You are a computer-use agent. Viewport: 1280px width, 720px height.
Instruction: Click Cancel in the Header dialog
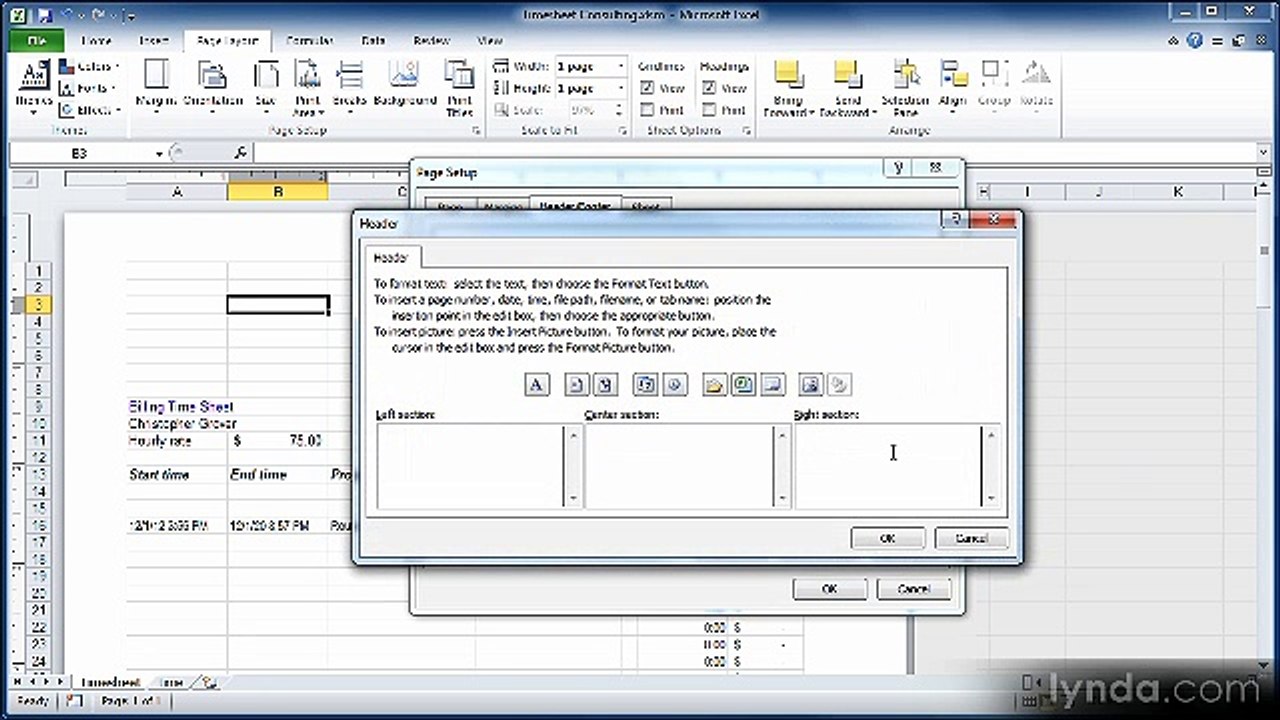coord(972,538)
